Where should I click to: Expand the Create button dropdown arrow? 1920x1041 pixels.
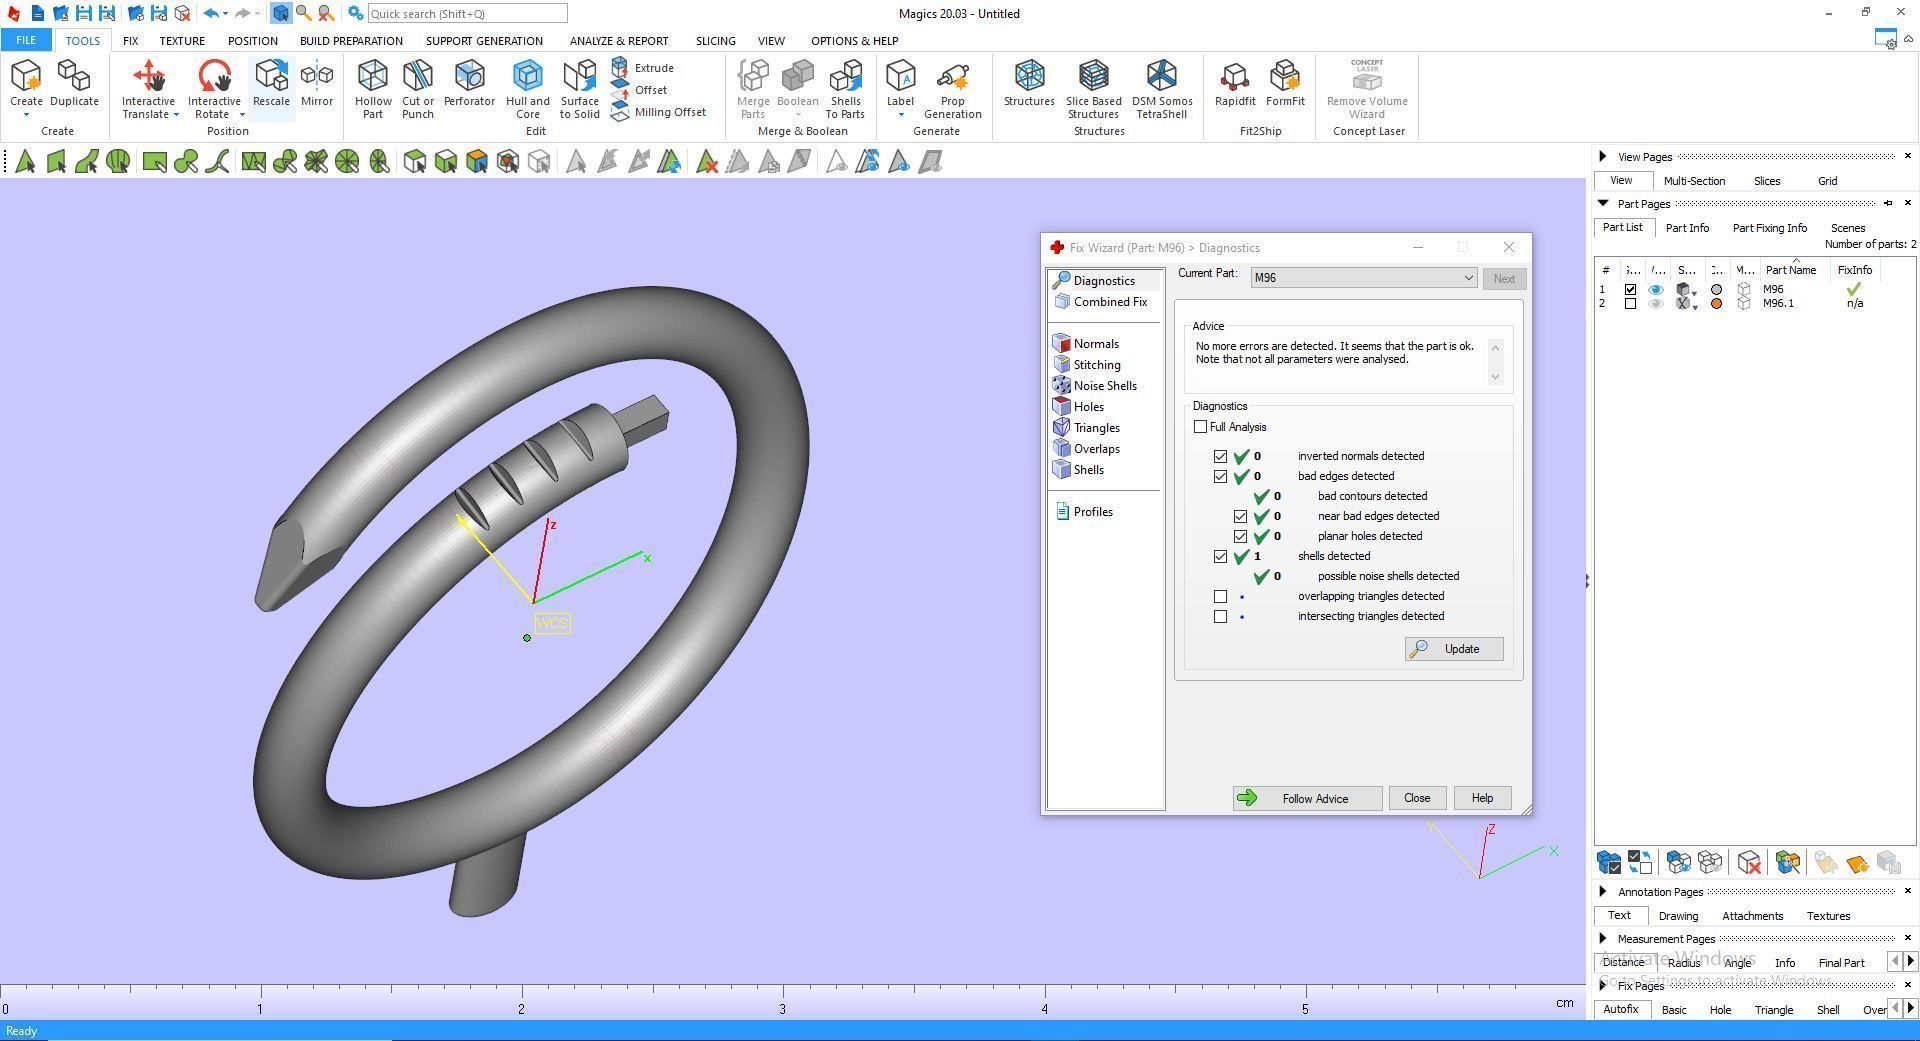pyautogui.click(x=26, y=115)
